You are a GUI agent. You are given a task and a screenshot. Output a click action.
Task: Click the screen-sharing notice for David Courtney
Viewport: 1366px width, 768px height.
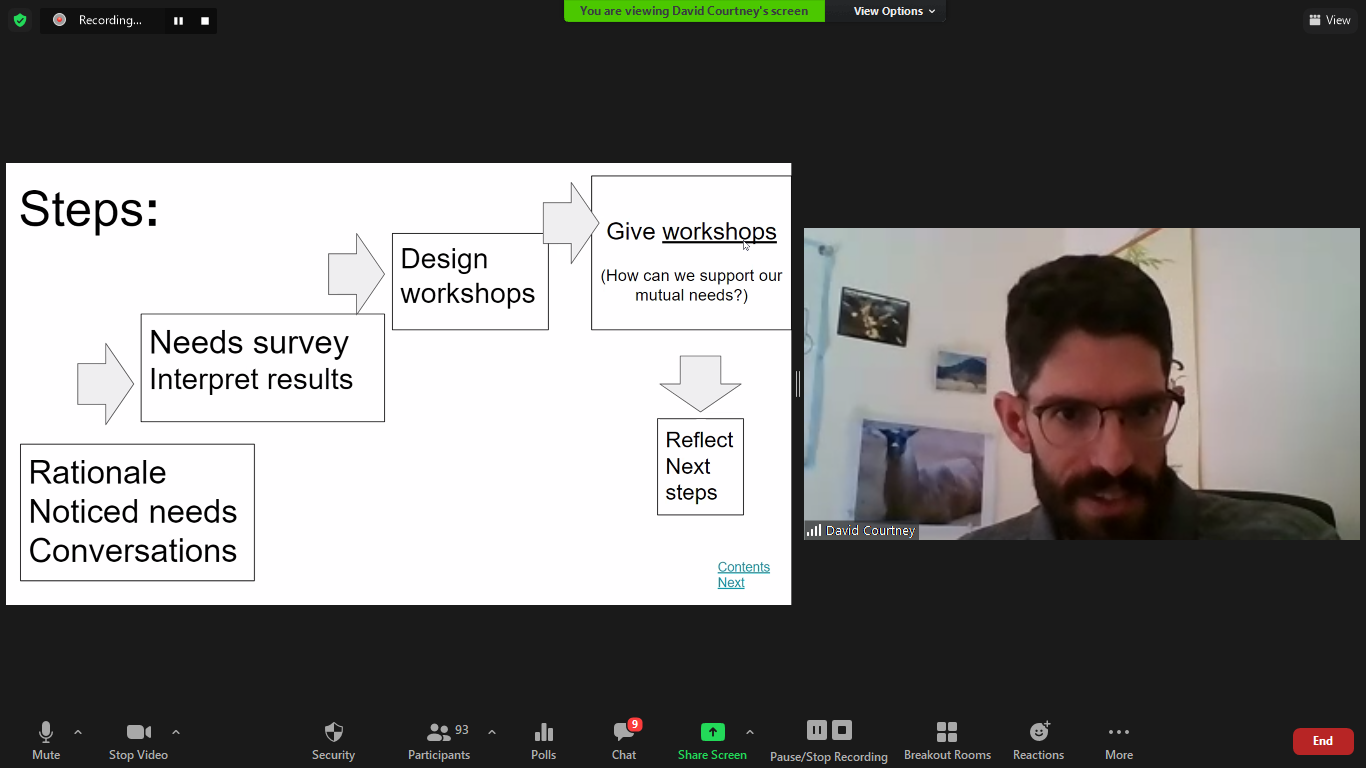694,11
